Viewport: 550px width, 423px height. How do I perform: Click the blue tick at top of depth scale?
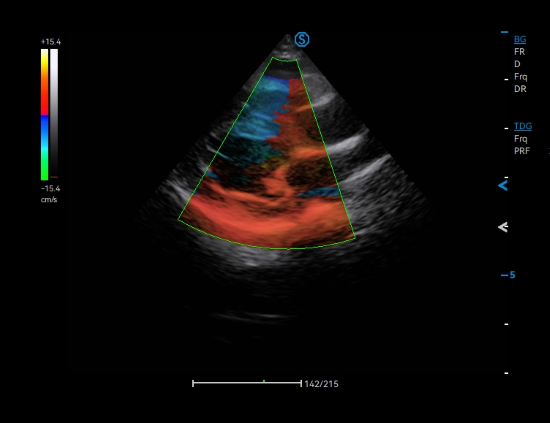[x=504, y=32]
